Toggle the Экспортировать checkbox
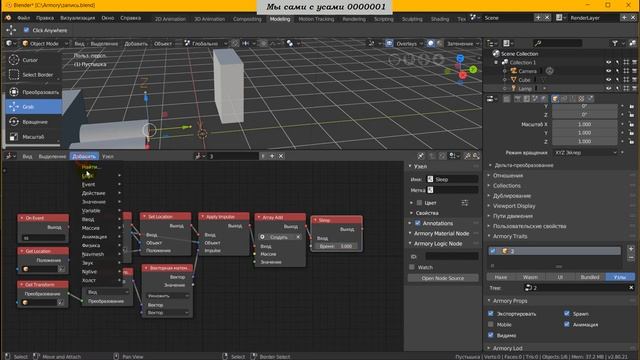 tap(491, 314)
